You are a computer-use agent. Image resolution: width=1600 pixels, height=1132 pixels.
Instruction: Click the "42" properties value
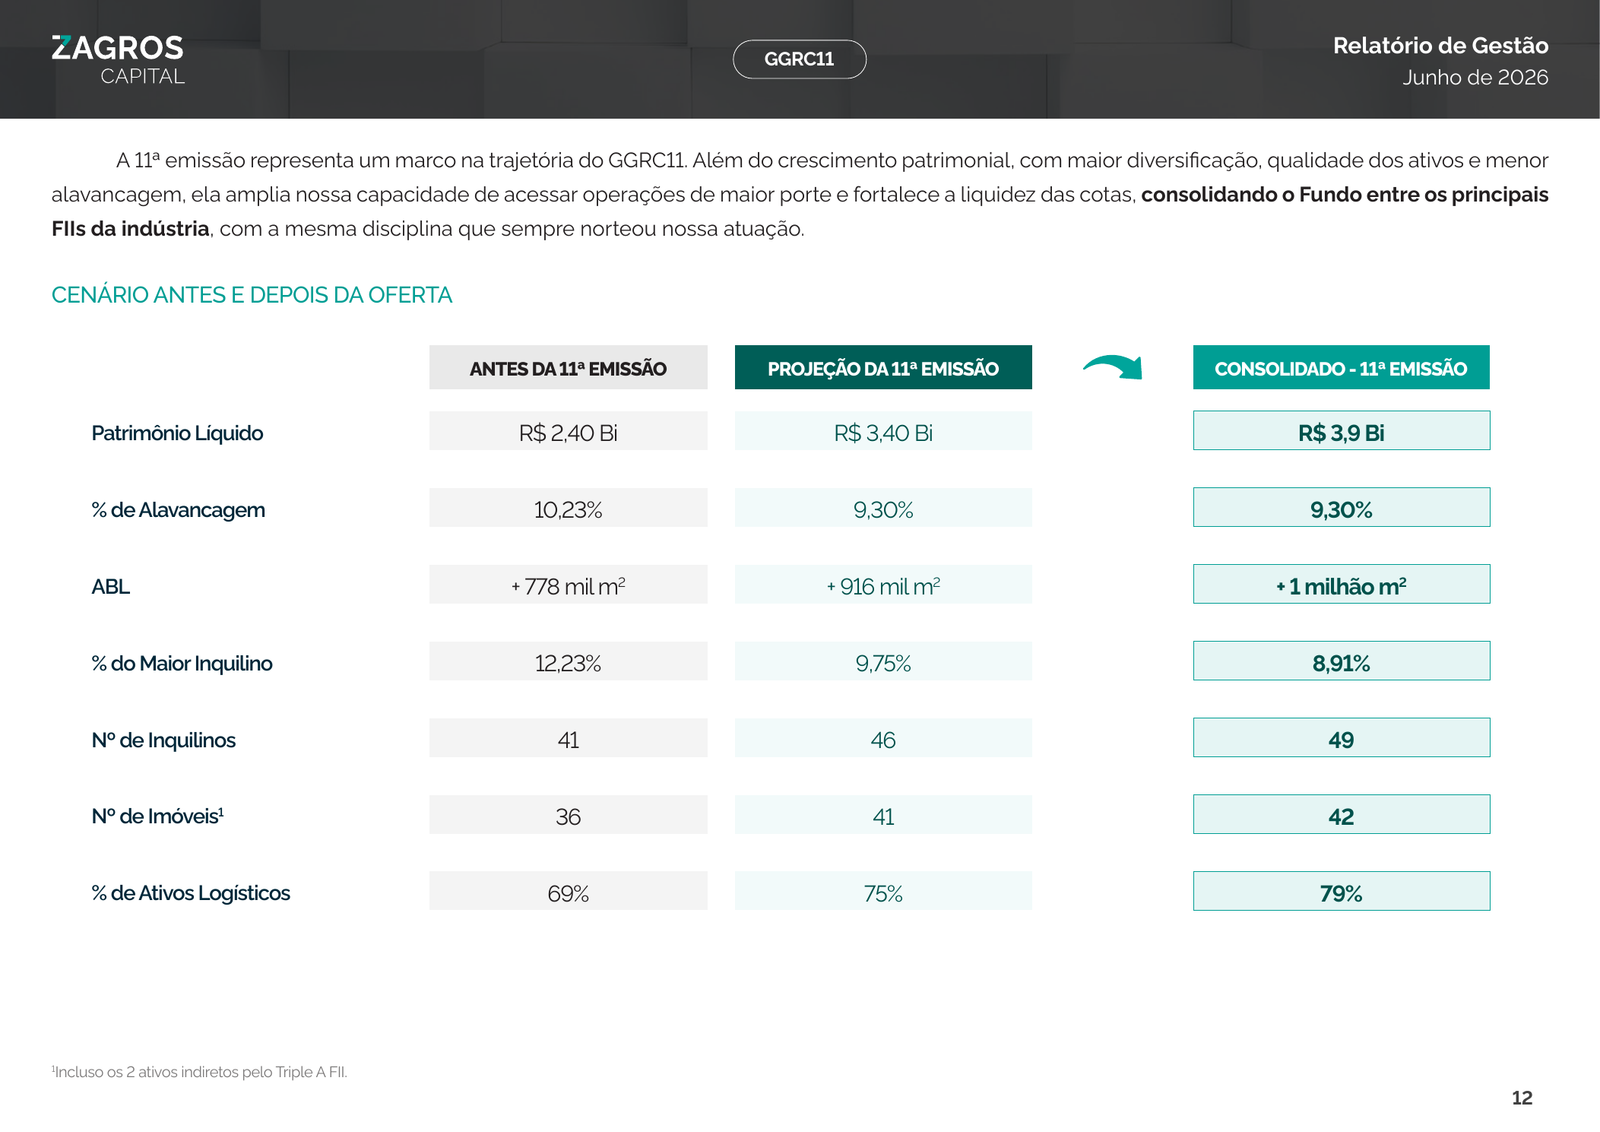(1341, 816)
